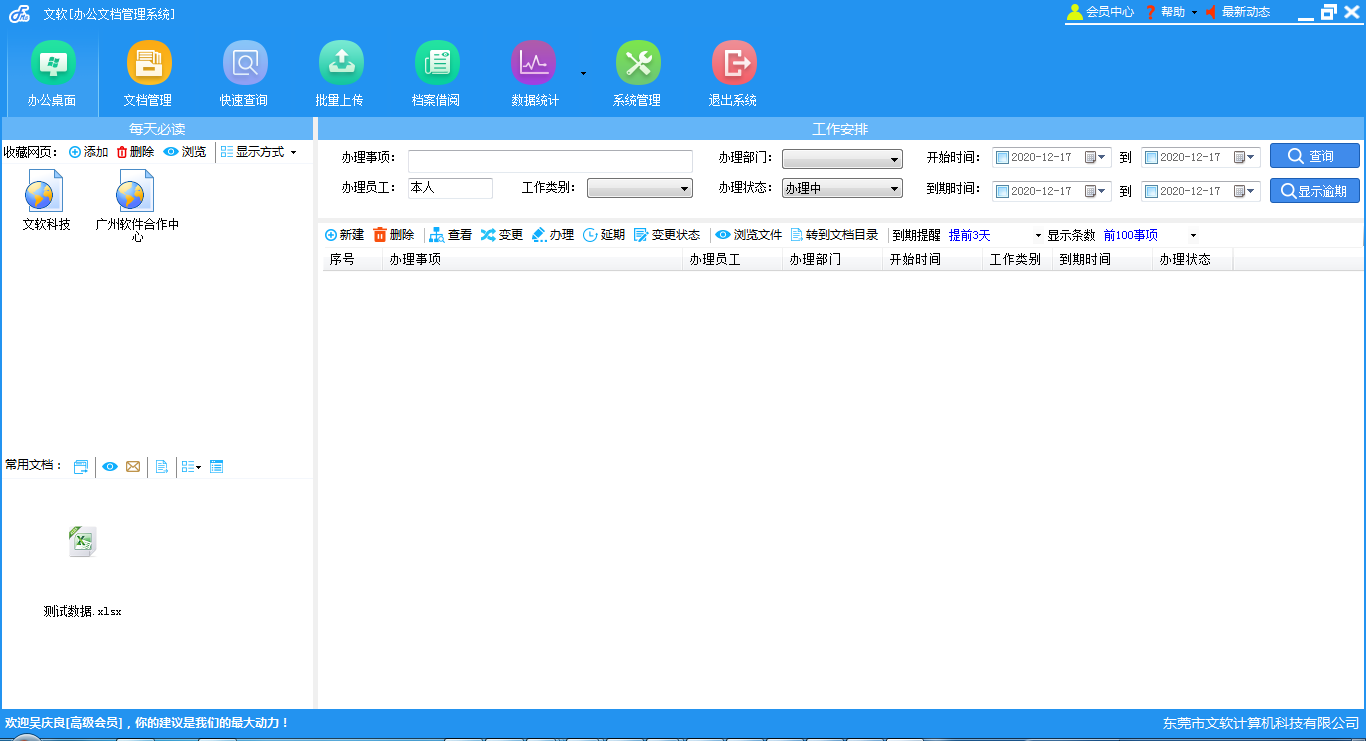
Task: 展开工作类别下拉框
Action: pos(685,188)
